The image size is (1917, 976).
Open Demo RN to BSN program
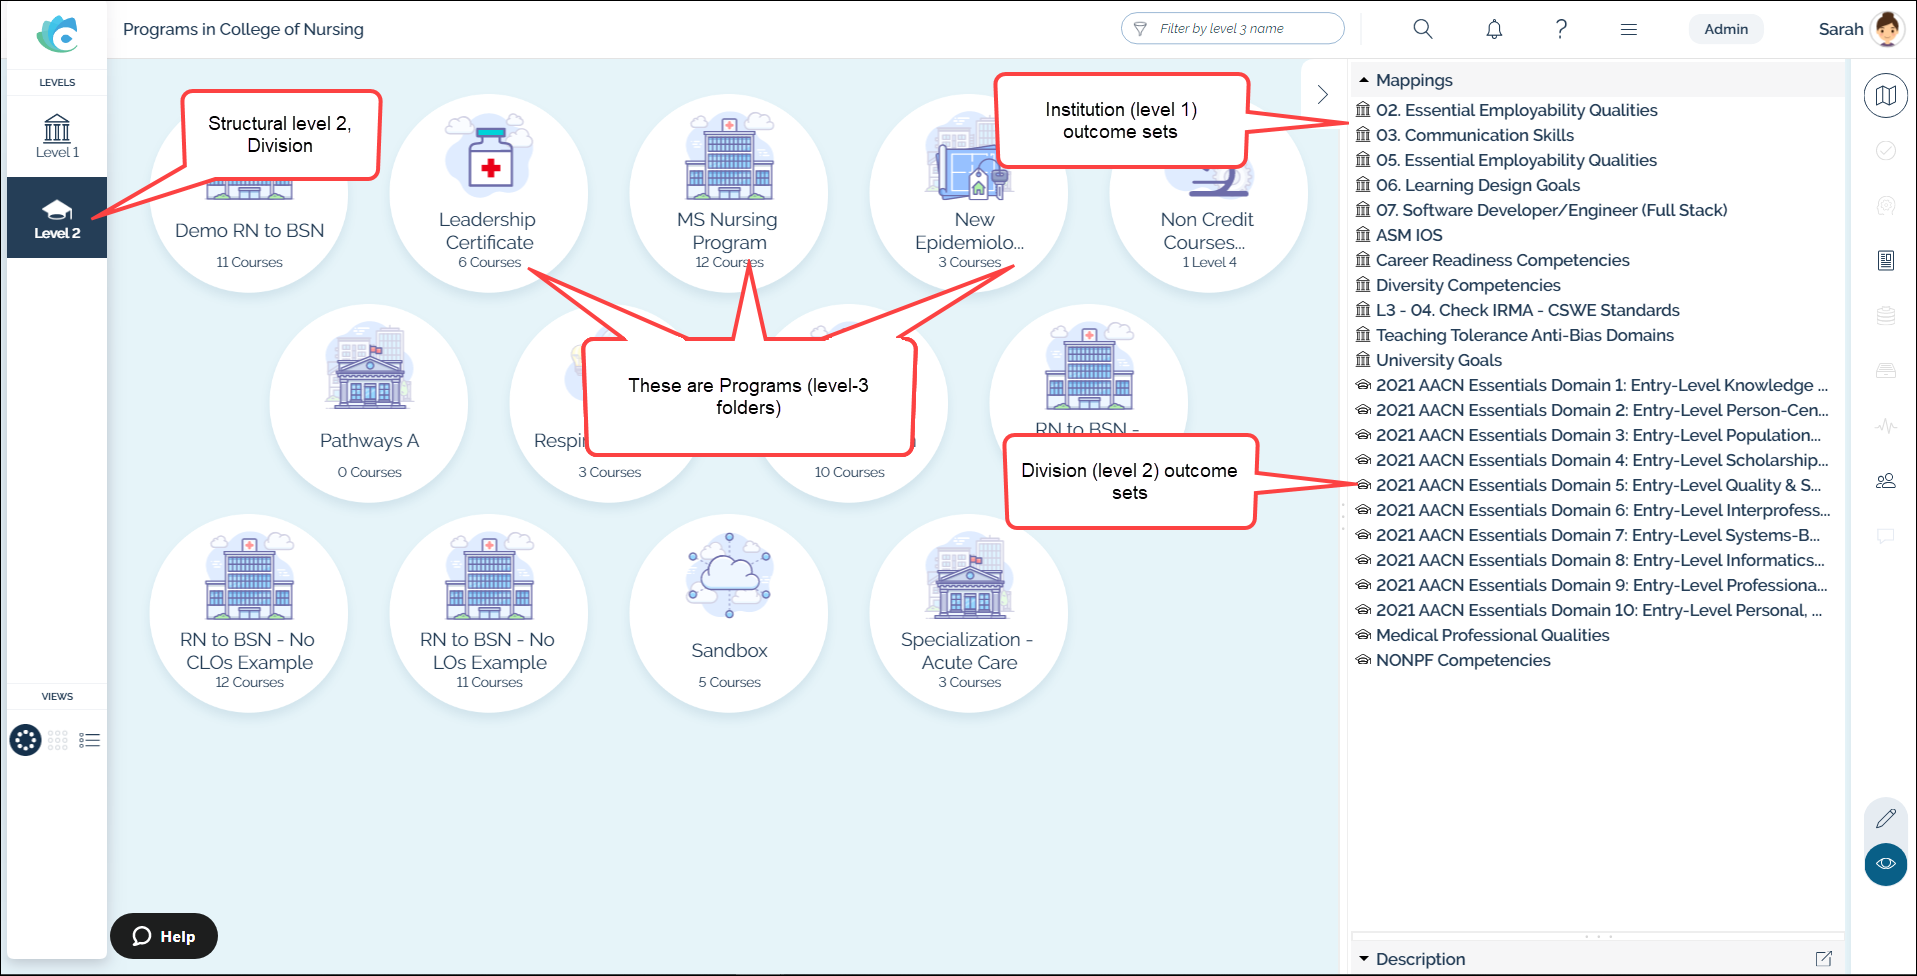point(249,193)
